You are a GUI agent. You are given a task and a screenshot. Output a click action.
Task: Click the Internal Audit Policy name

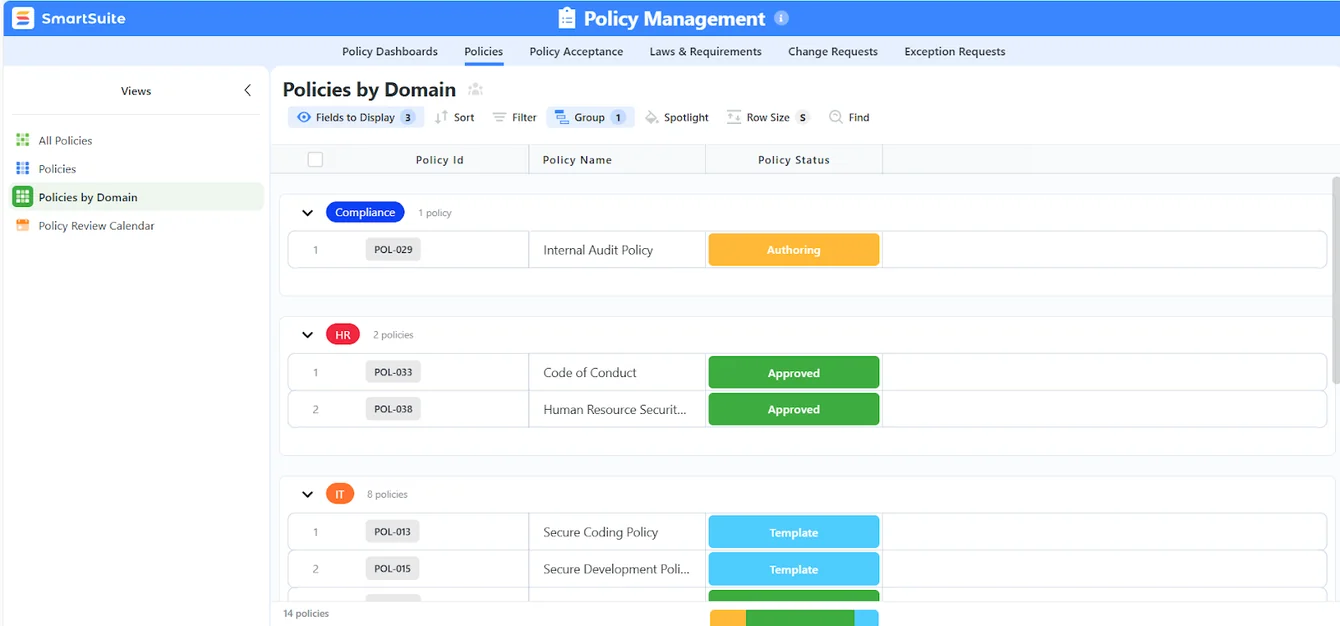point(598,250)
